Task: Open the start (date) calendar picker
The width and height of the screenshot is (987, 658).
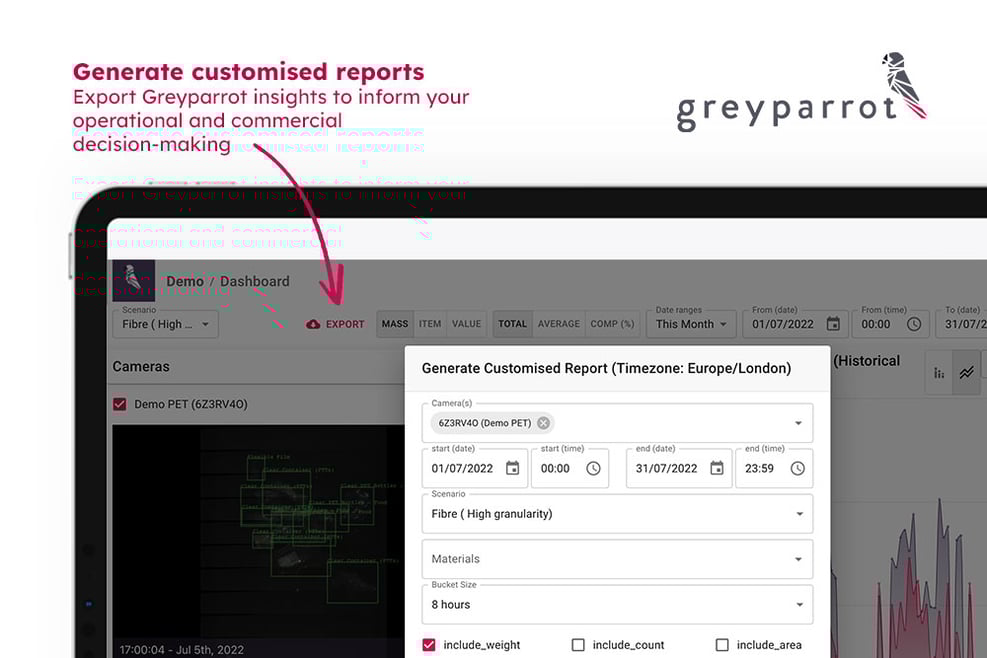Action: click(512, 468)
